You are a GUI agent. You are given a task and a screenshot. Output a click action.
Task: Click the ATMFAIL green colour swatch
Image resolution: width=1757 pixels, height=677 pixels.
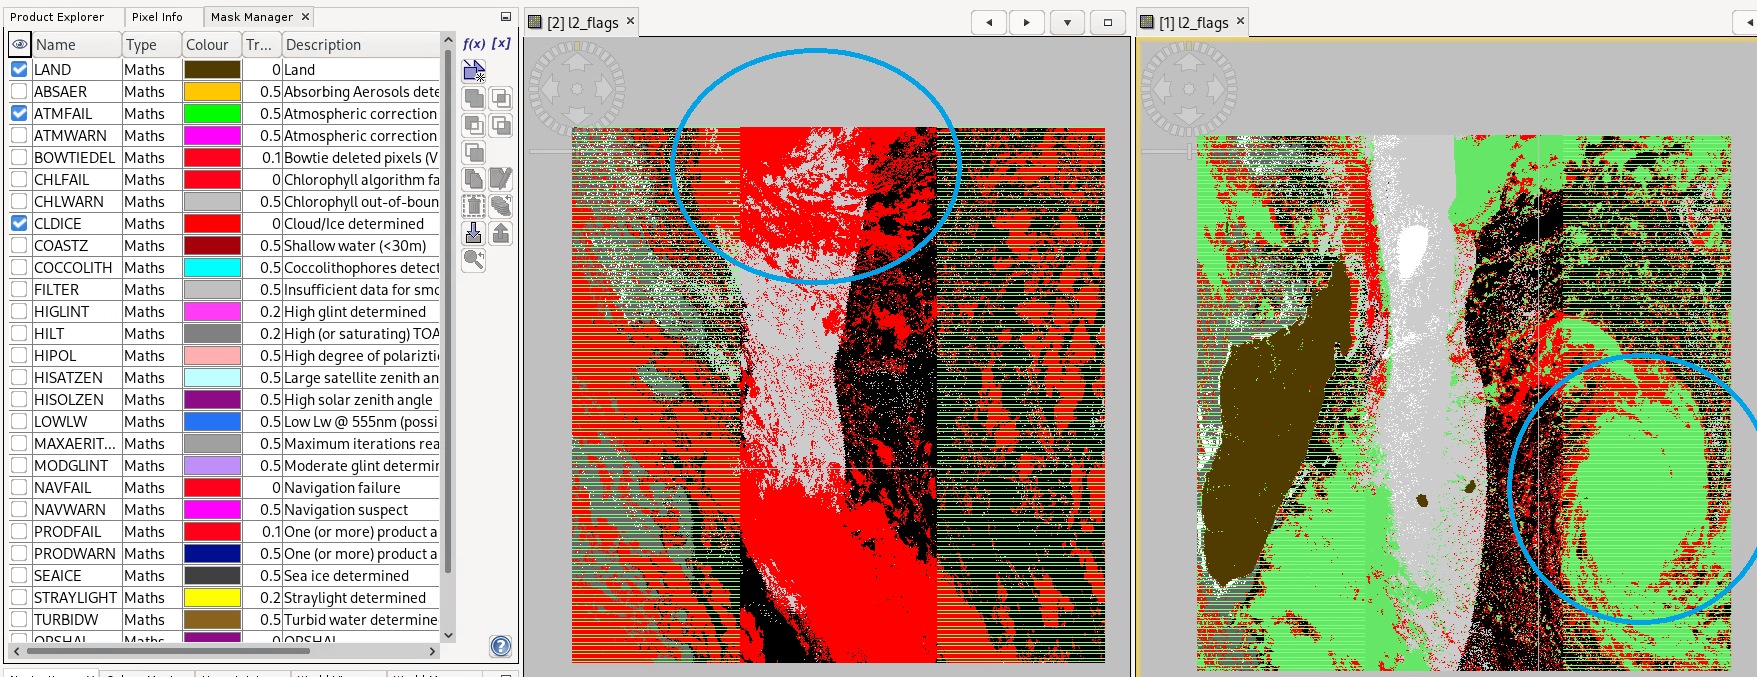(212, 114)
